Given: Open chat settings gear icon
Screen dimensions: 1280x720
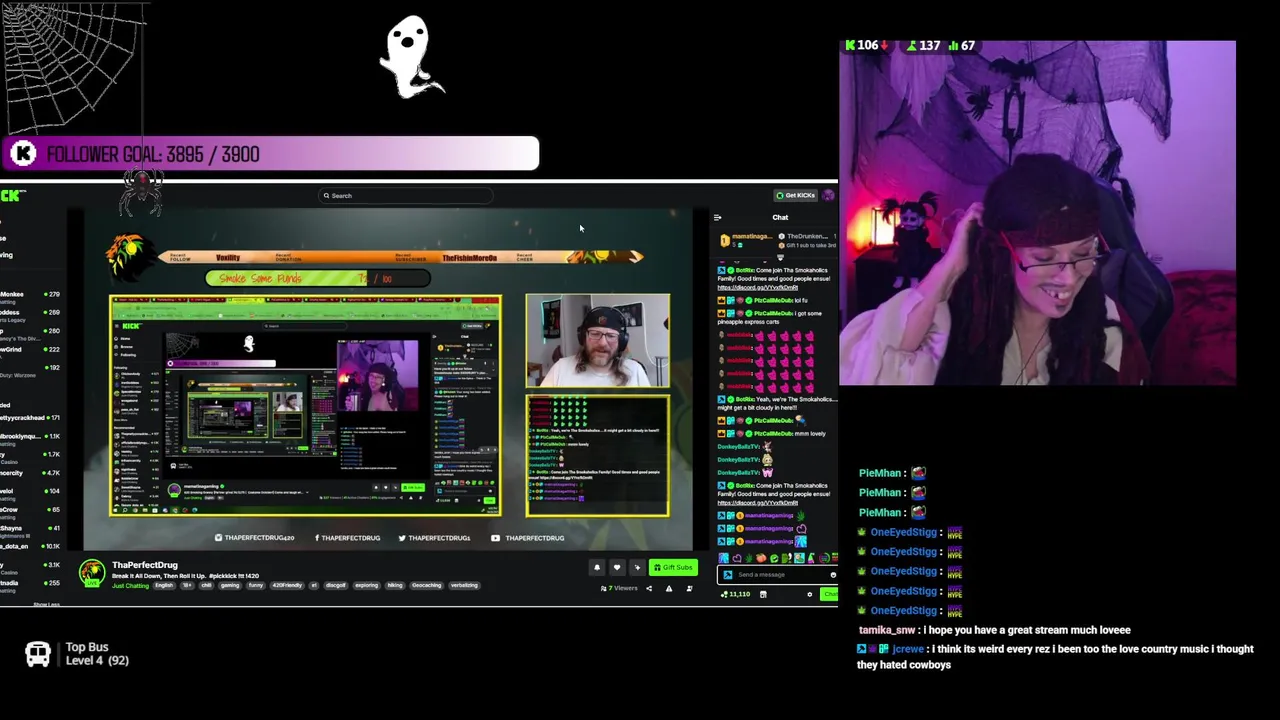Looking at the screenshot, I should click(809, 594).
